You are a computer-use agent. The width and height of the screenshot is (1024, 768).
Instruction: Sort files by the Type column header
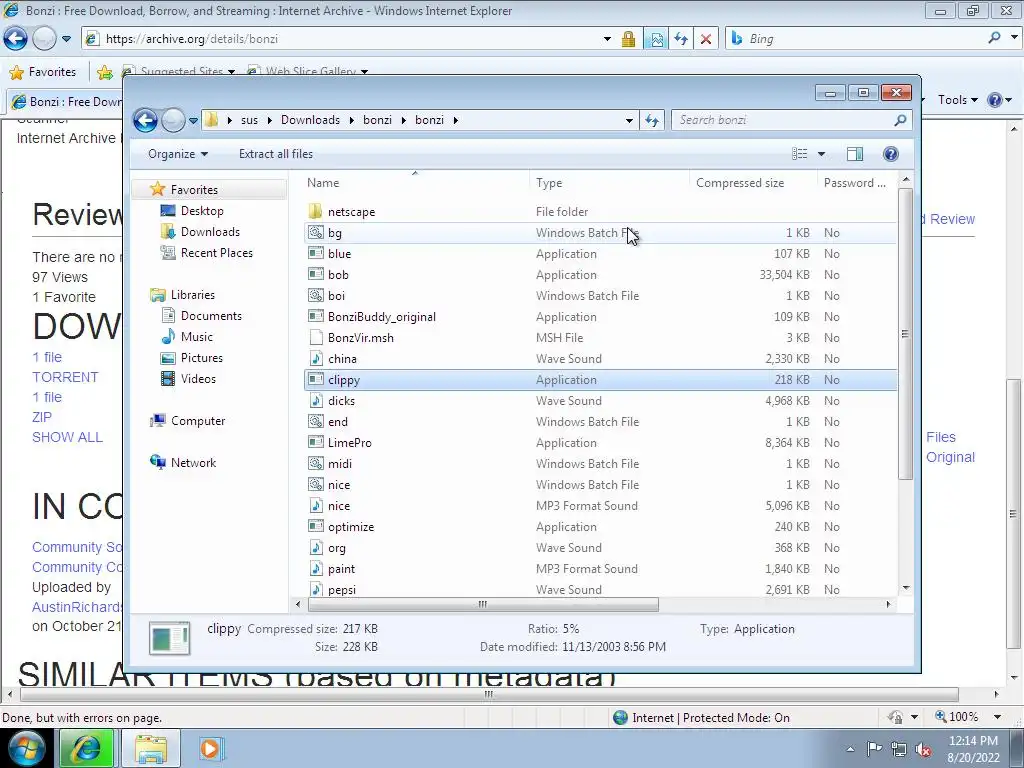(549, 184)
